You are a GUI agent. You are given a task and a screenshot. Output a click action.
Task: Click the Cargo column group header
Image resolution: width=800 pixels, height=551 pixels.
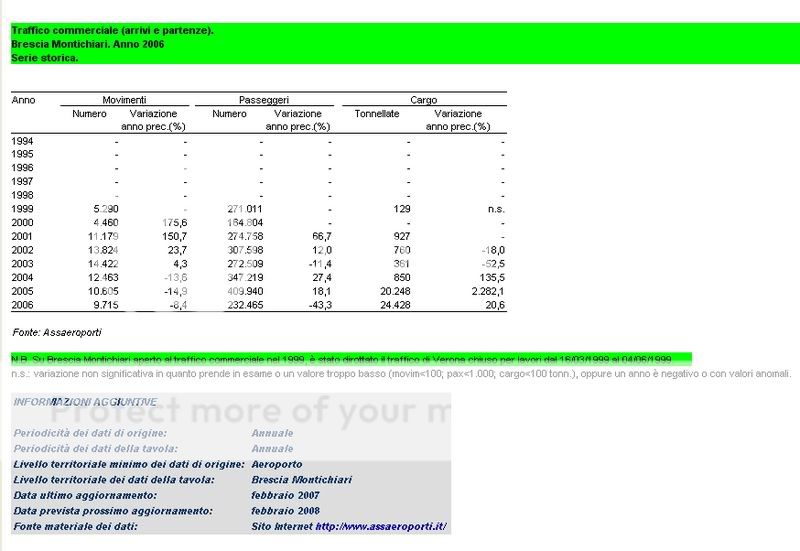pyautogui.click(x=423, y=100)
